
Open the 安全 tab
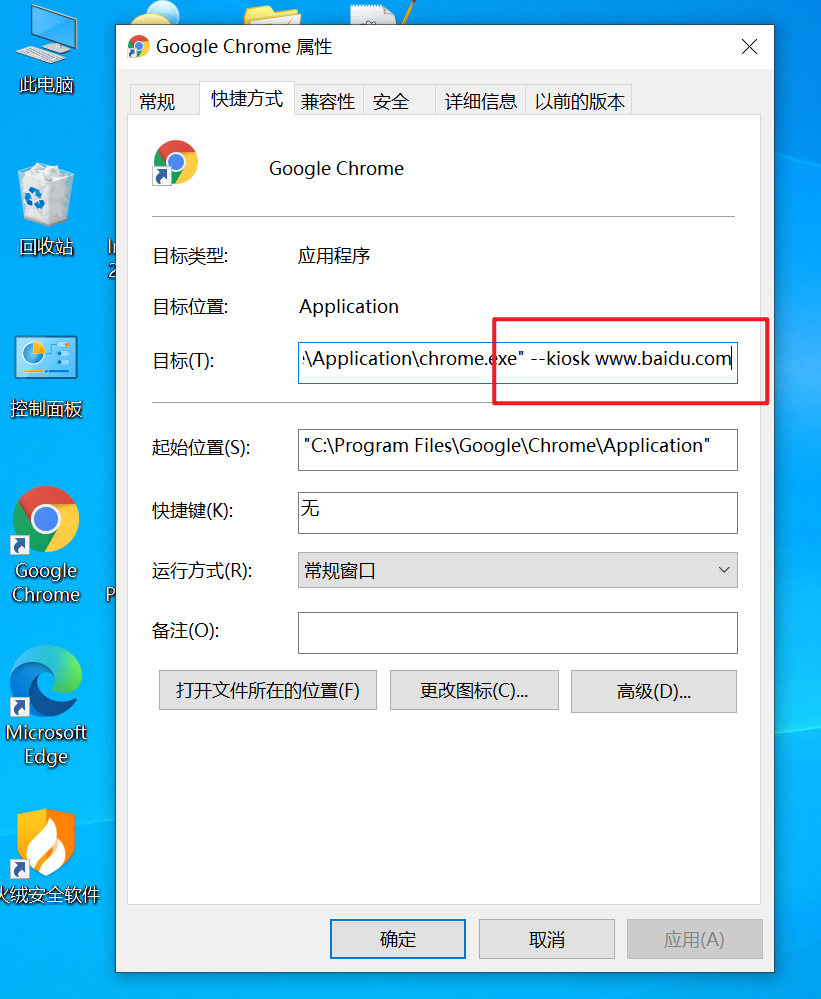[391, 101]
